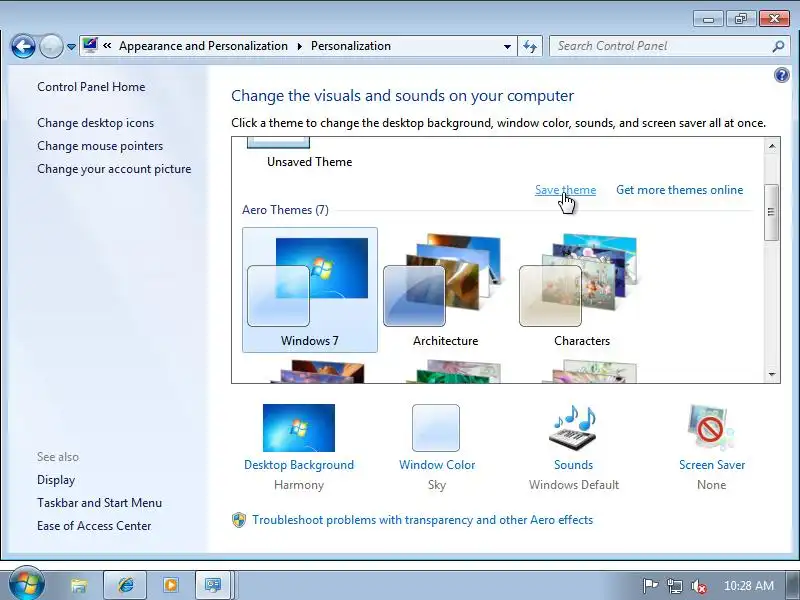800x600 pixels.
Task: Go to Control Panel Home
Action: [91, 87]
